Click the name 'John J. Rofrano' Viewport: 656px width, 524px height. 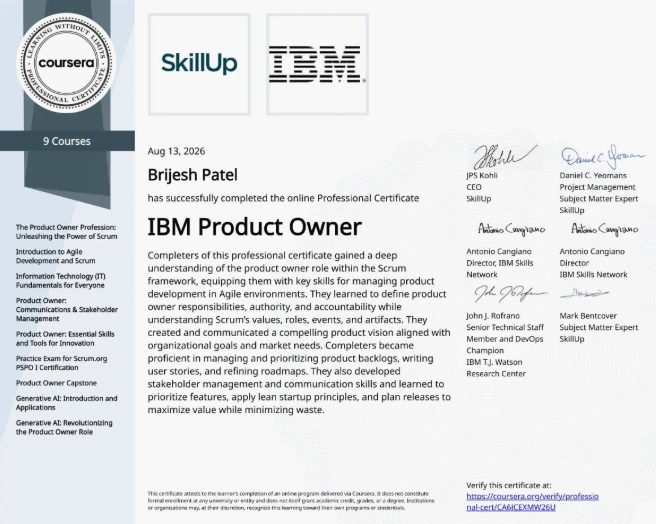(493, 316)
